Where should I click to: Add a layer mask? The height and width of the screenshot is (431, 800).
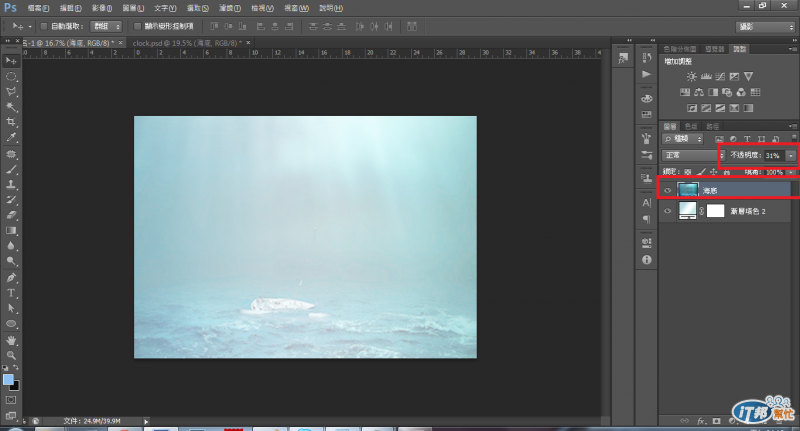coord(716,421)
